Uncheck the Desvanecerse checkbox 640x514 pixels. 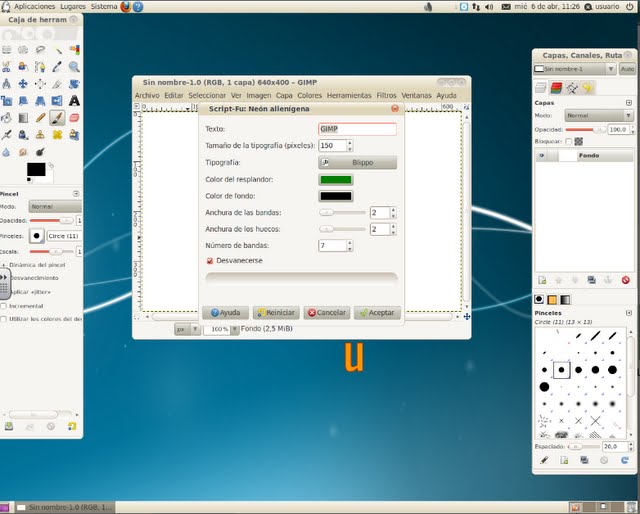pyautogui.click(x=210, y=261)
